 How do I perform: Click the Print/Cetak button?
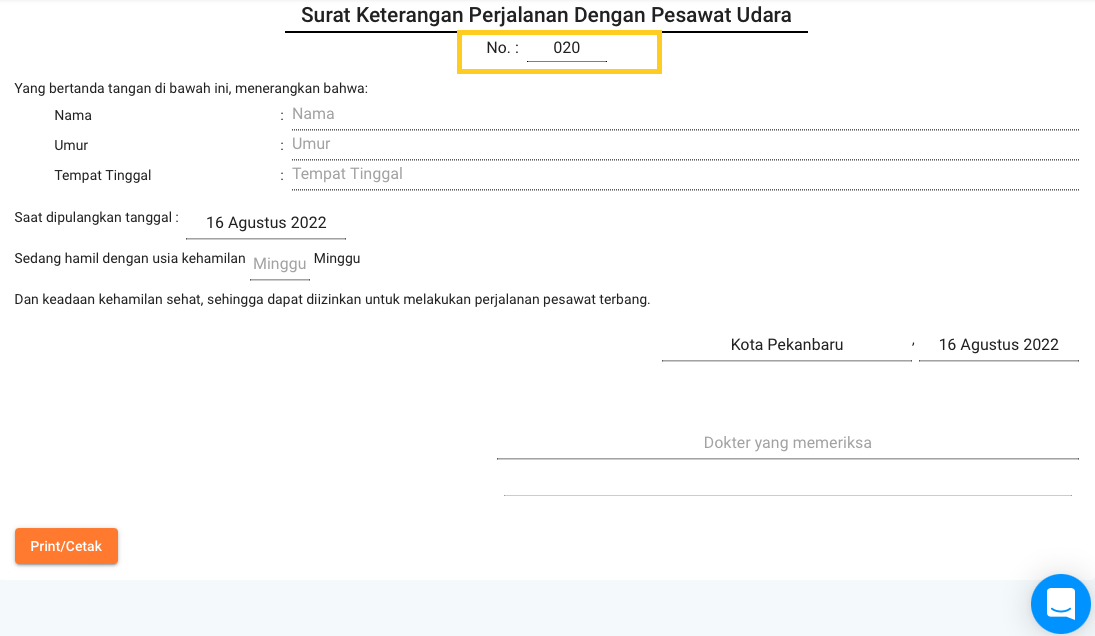coord(66,546)
